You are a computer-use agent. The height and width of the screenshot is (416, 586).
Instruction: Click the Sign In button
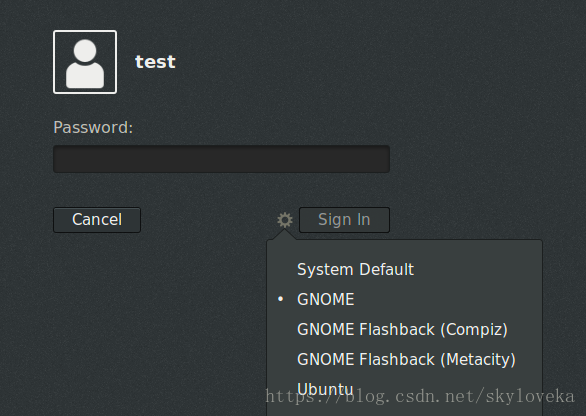344,220
